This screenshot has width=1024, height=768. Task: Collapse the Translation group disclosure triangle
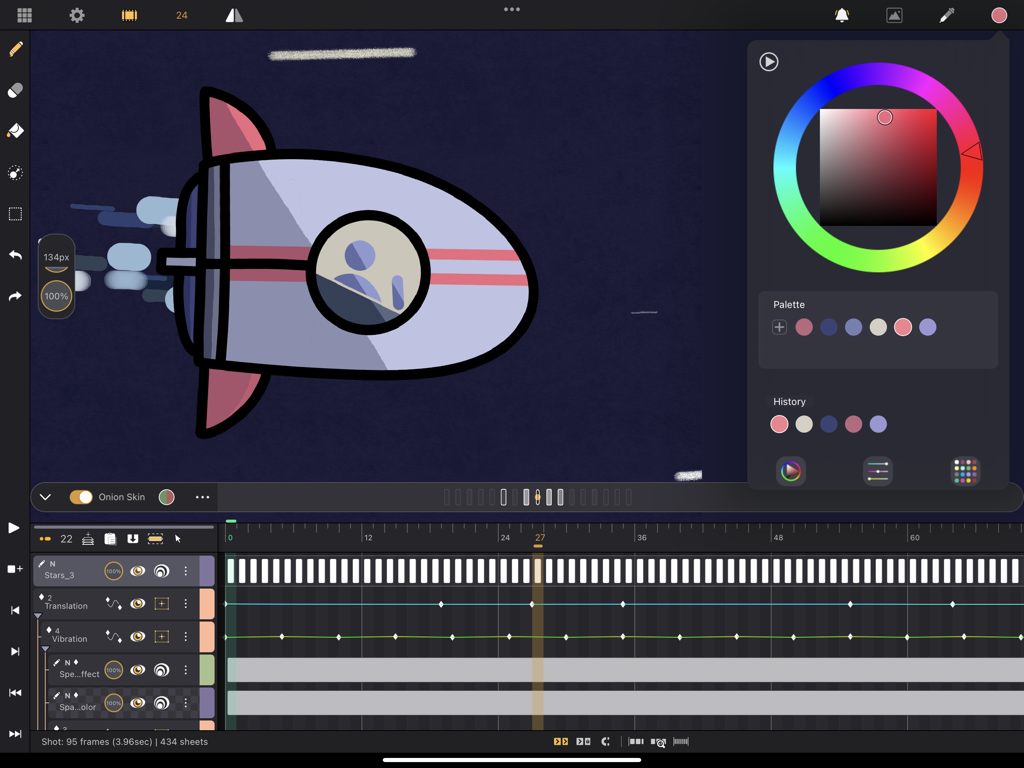click(x=37, y=615)
